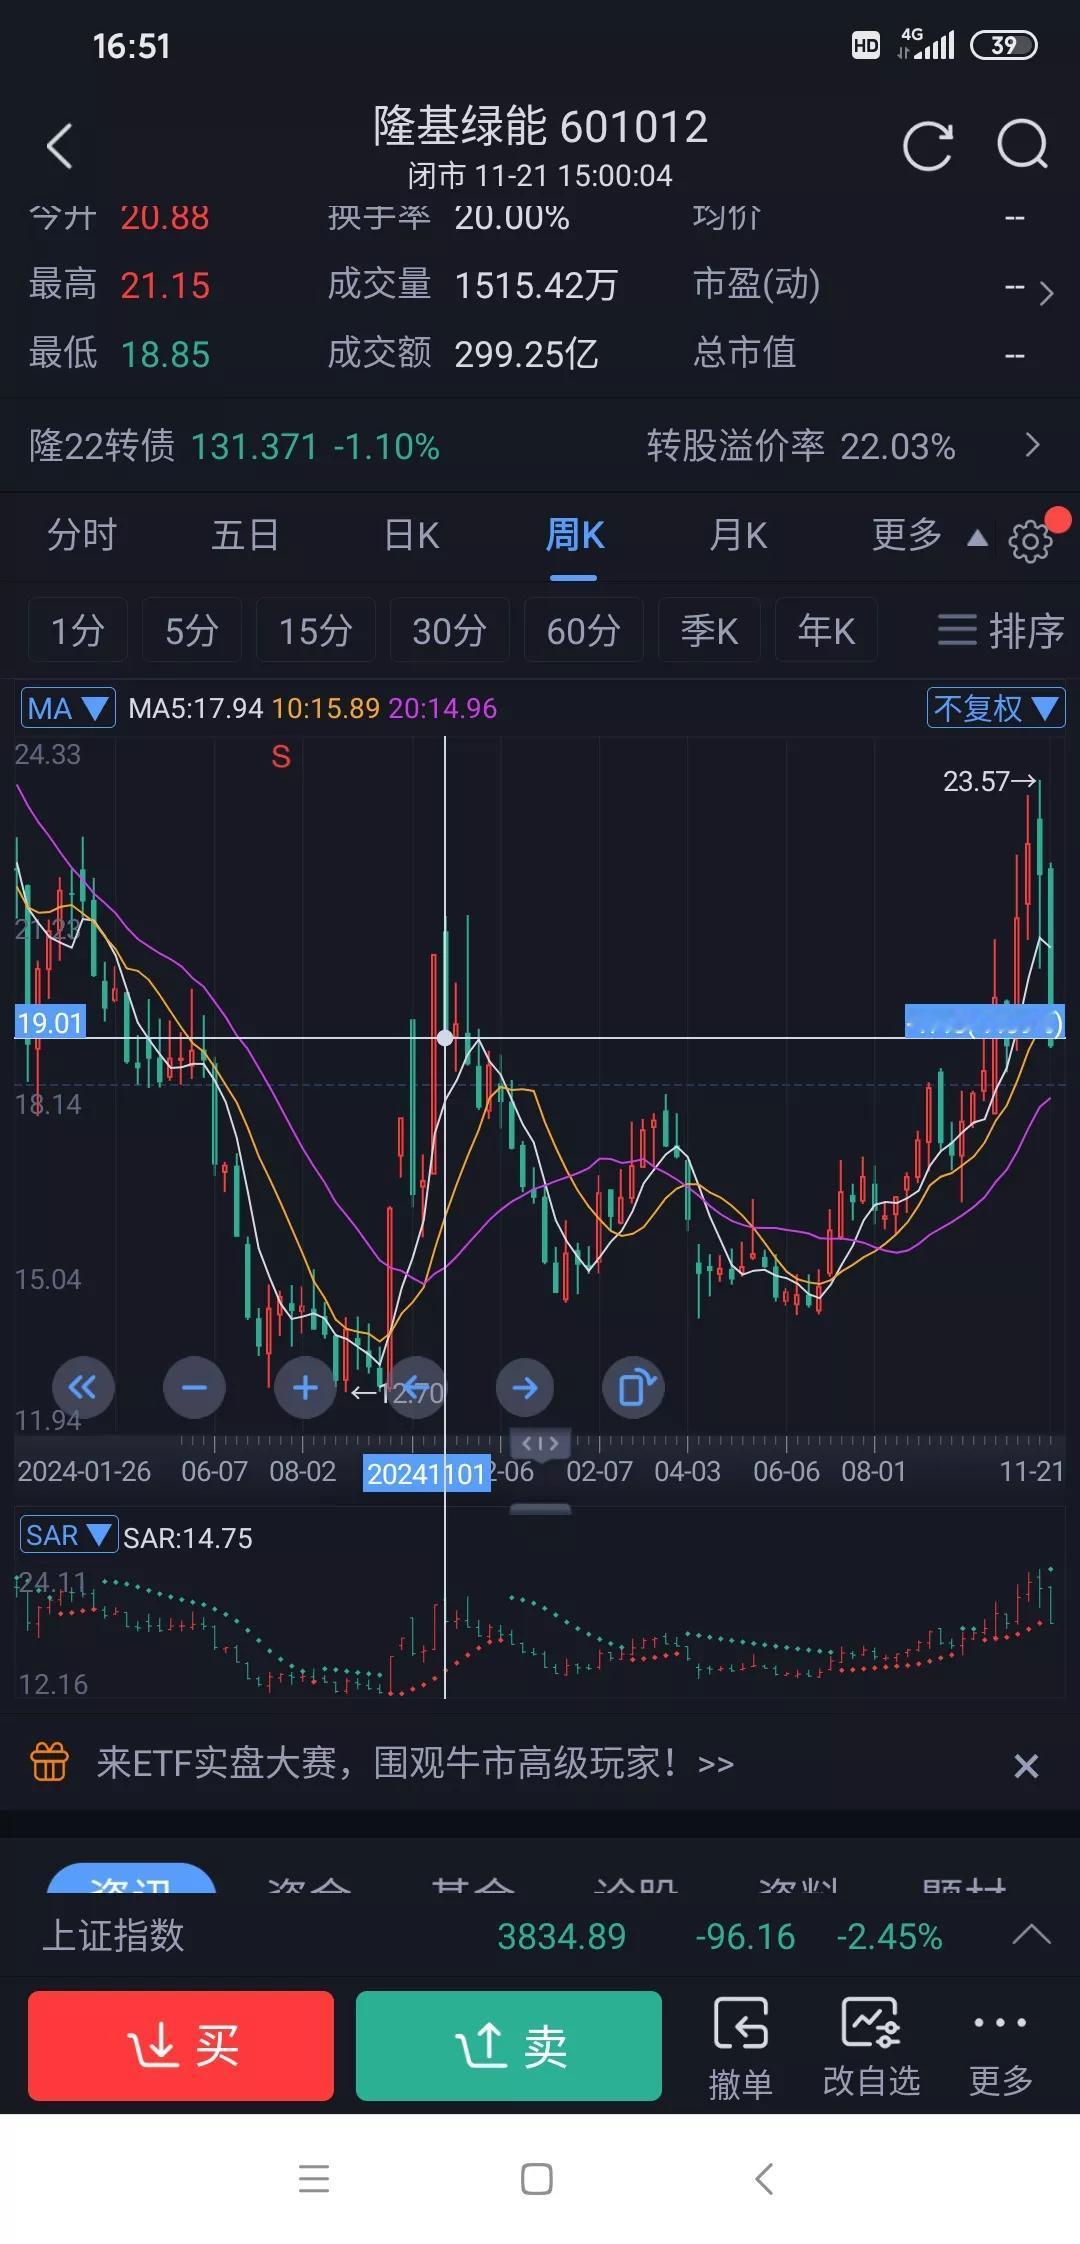Viewport: 1080px width, 2244px height.
Task: Open the search magnifier icon
Action: point(1022,146)
